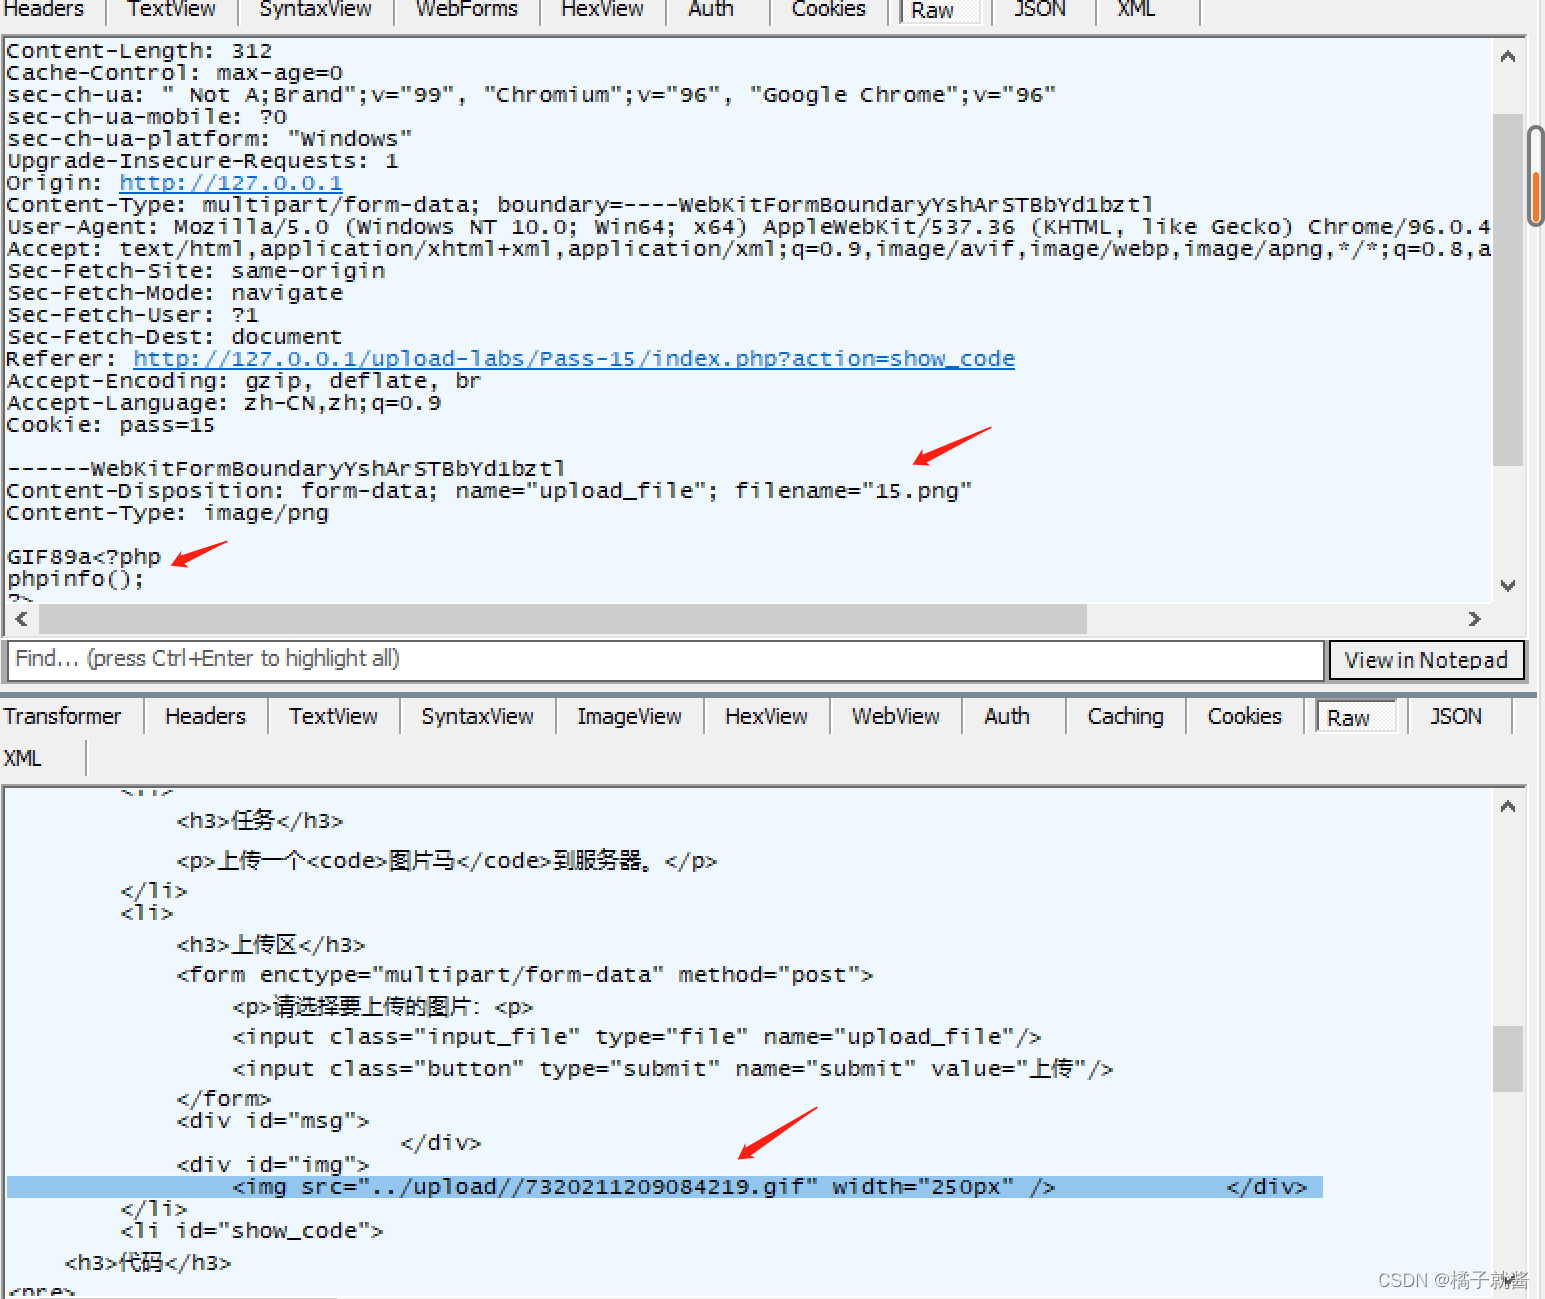The image size is (1545, 1299).
Task: Switch to response Headers tab
Action: pos(205,716)
